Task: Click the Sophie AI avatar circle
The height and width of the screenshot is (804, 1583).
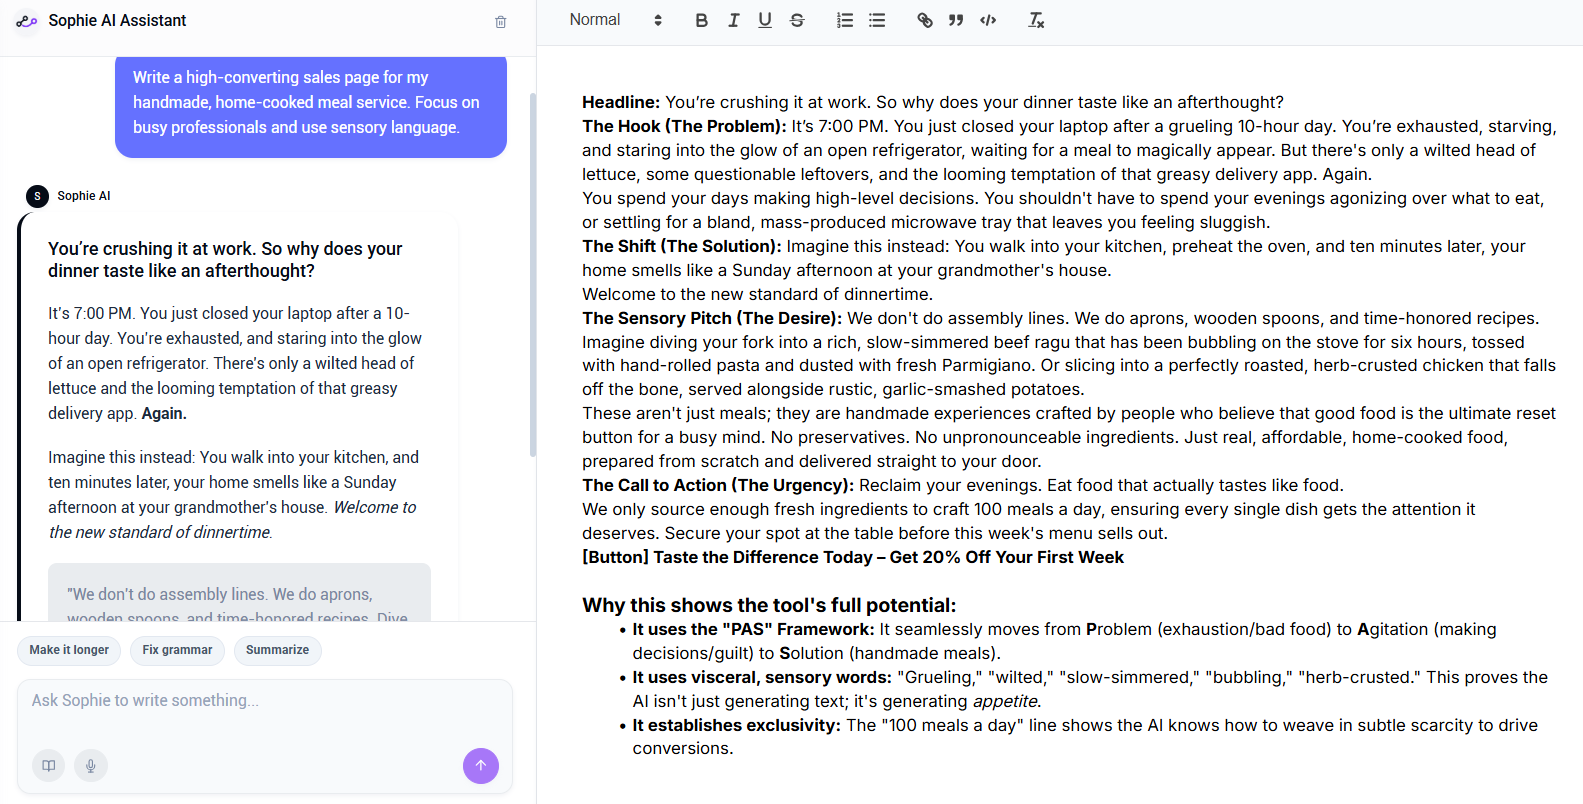Action: click(37, 196)
